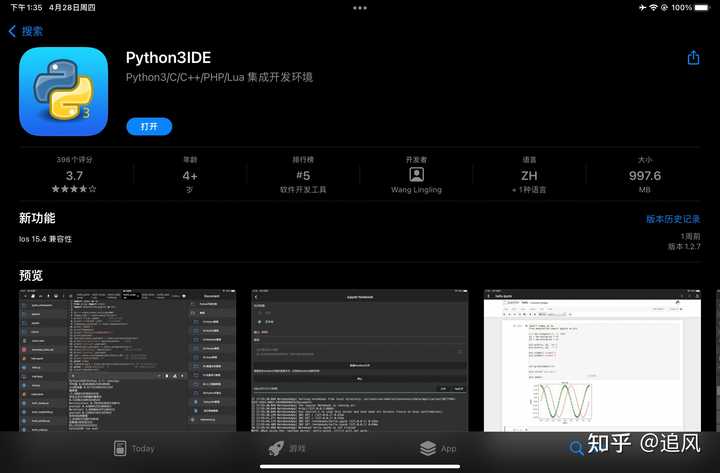Open the app with 打开 button
The width and height of the screenshot is (720, 473).
149,126
